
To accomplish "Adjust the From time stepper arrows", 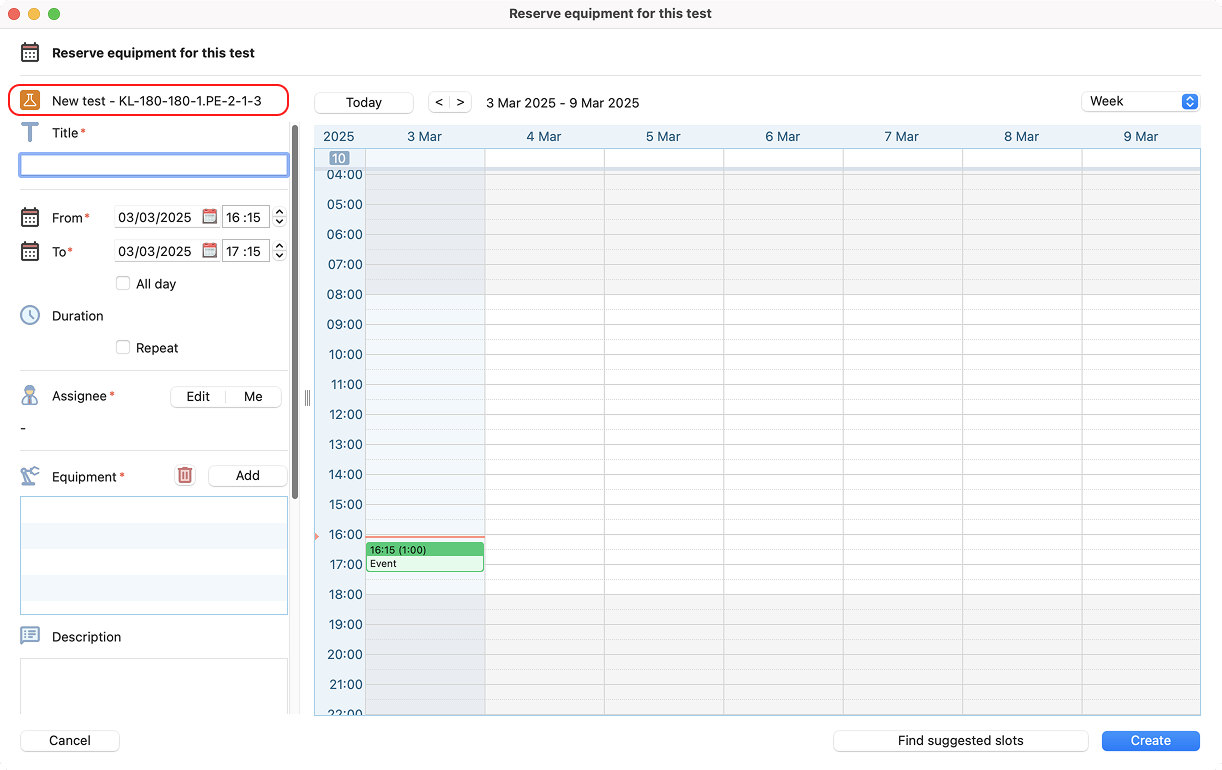I will click(279, 217).
